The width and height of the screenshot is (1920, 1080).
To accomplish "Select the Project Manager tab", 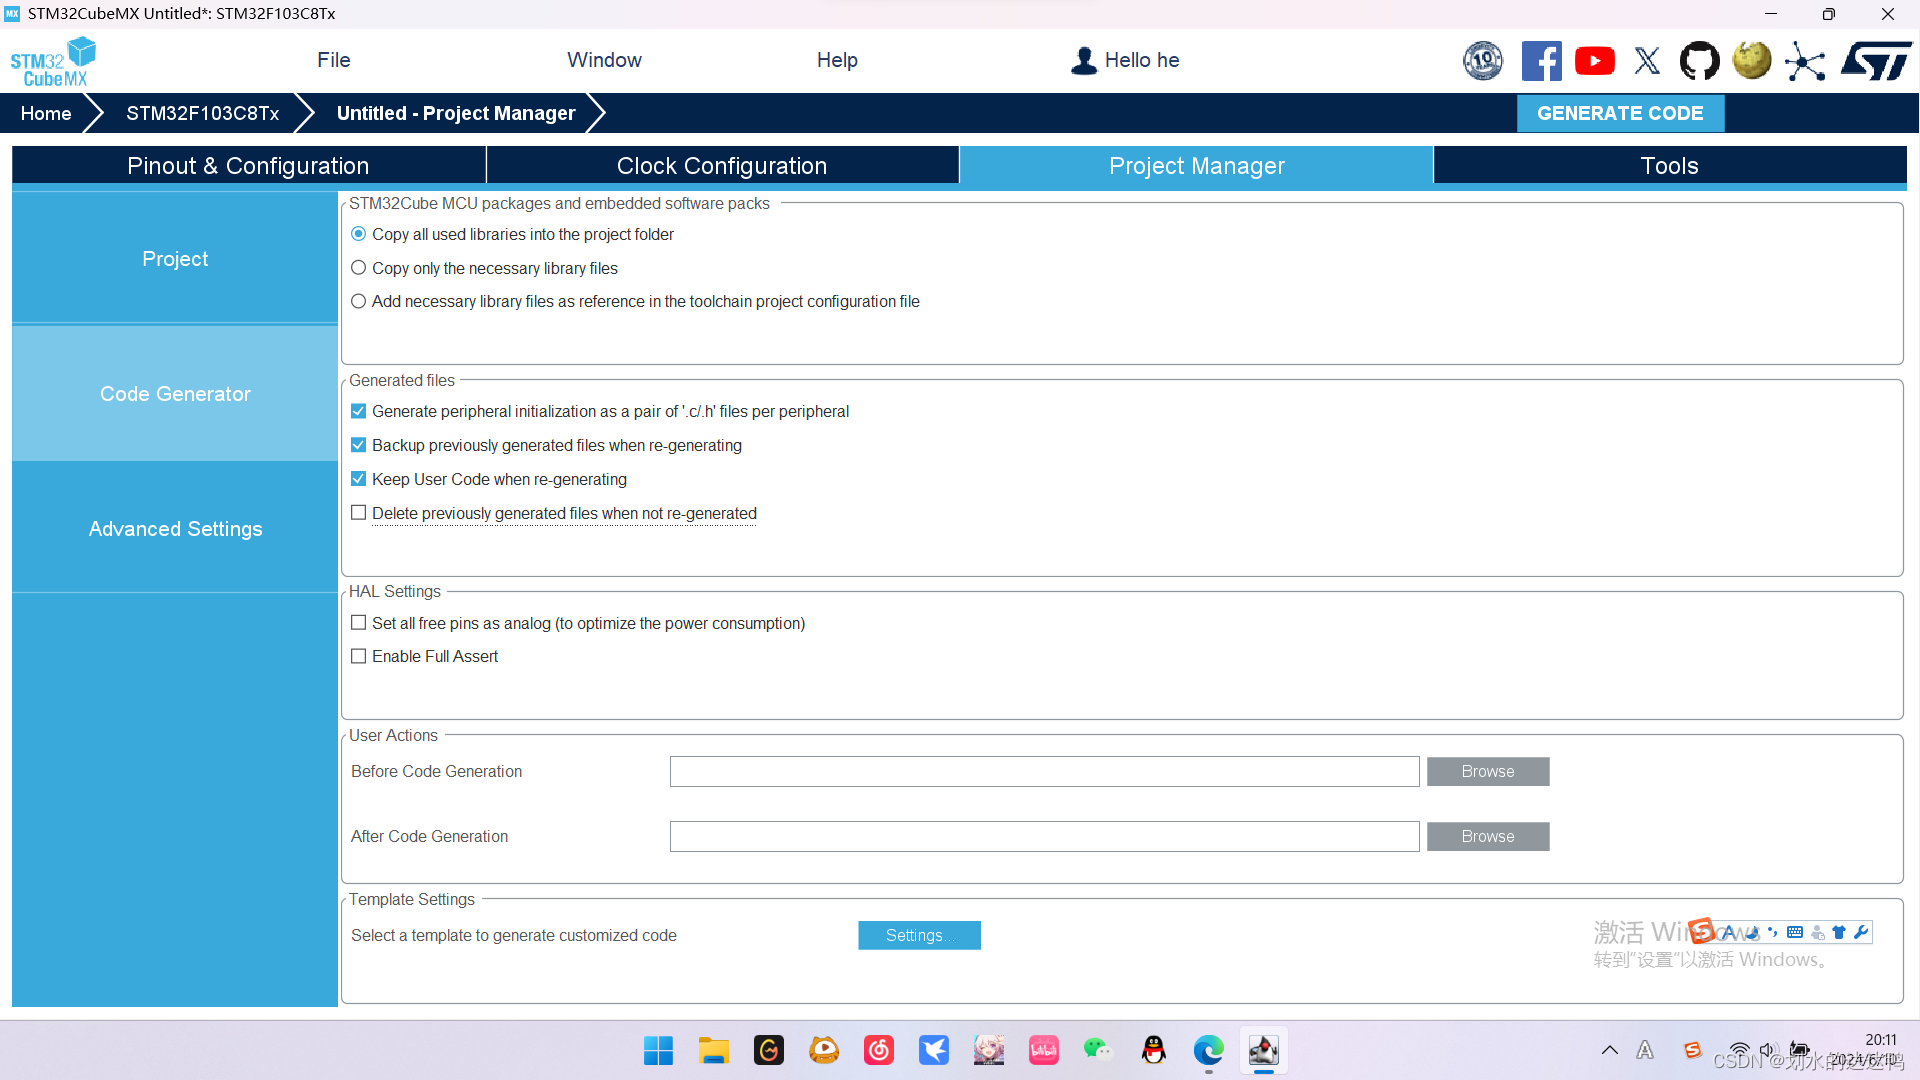I will (x=1196, y=166).
